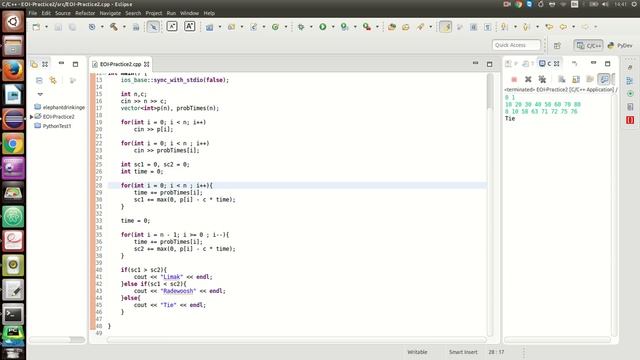Screen dimensions: 640x360
Task: Open Firefox from the Ubuntu launcher
Action: tap(13, 70)
